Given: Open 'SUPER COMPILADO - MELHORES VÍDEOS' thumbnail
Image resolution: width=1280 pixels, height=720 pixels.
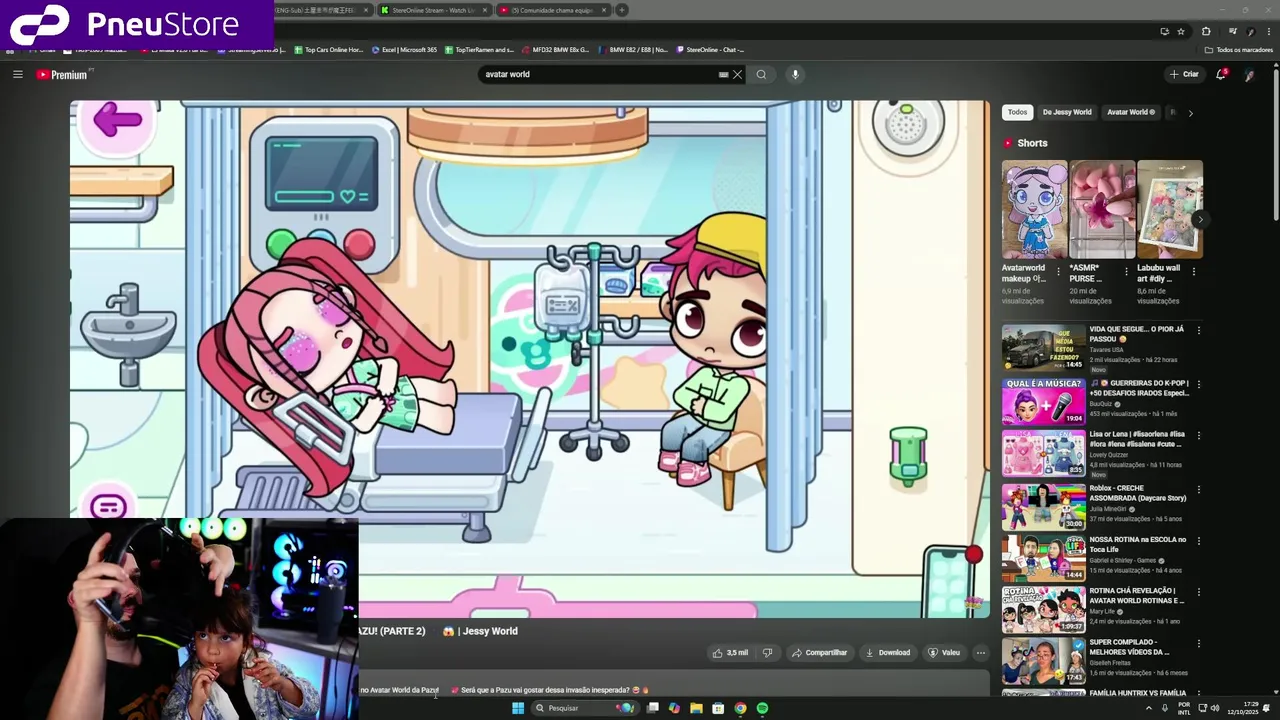Looking at the screenshot, I should pos(1043,661).
